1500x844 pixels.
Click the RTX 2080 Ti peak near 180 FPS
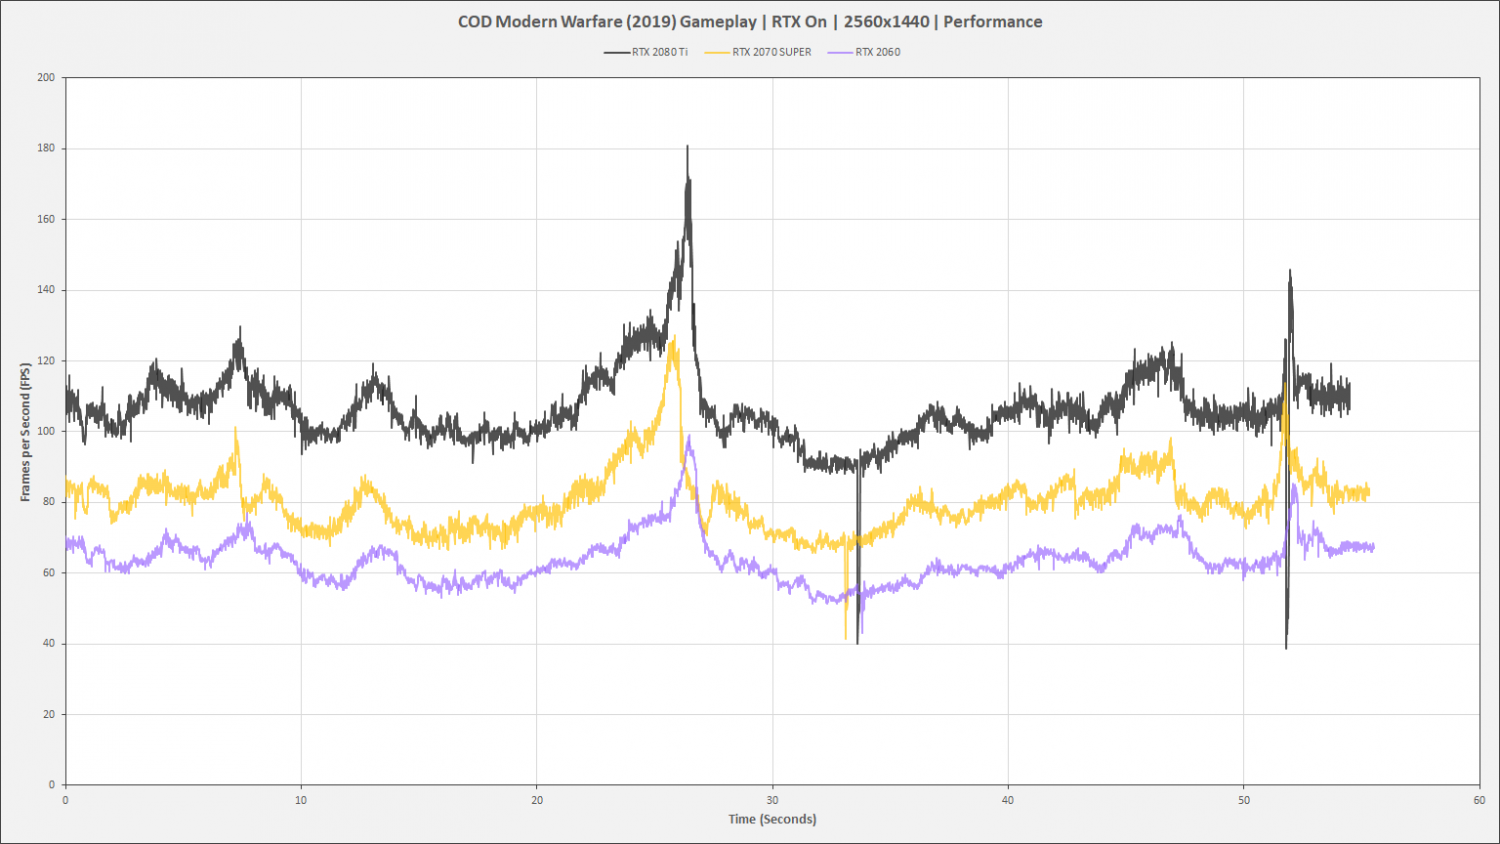[687, 147]
